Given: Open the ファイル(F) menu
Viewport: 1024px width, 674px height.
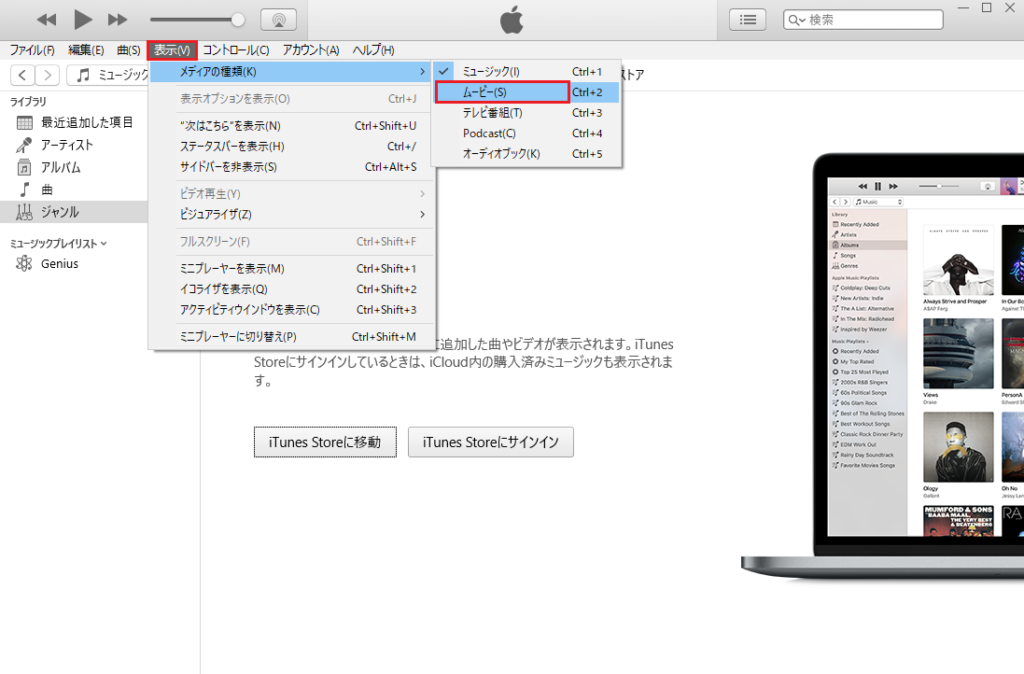Looking at the screenshot, I should [x=31, y=50].
